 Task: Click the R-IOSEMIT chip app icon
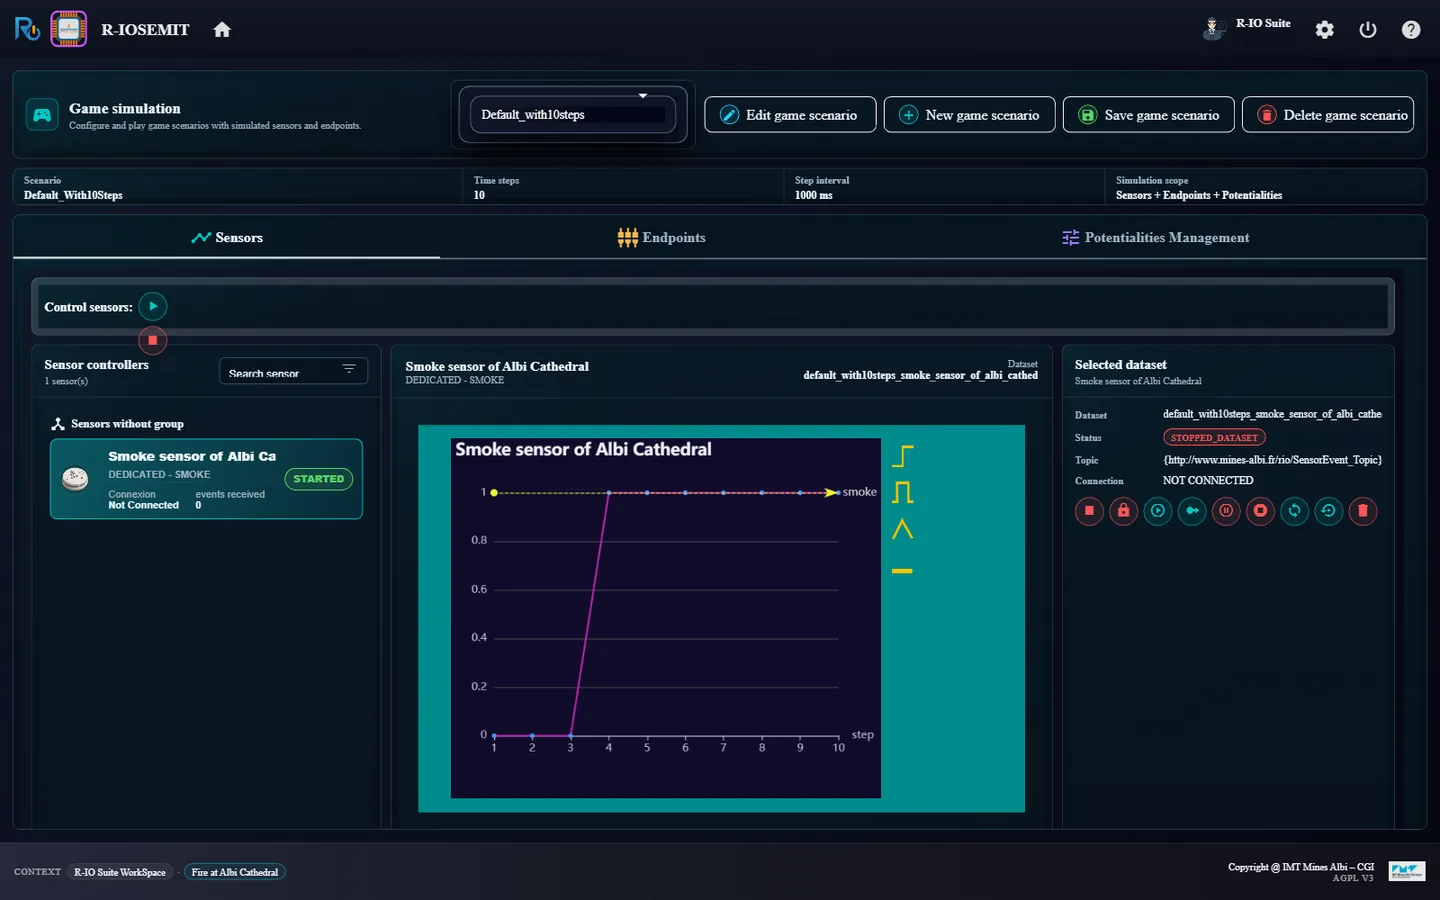pos(69,29)
